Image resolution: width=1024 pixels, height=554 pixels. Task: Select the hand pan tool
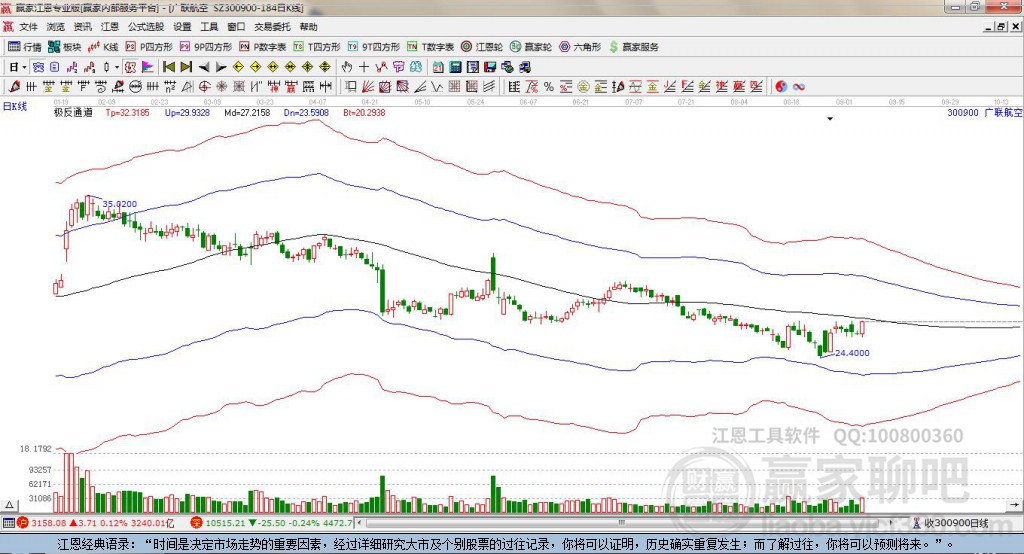pyautogui.click(x=347, y=67)
